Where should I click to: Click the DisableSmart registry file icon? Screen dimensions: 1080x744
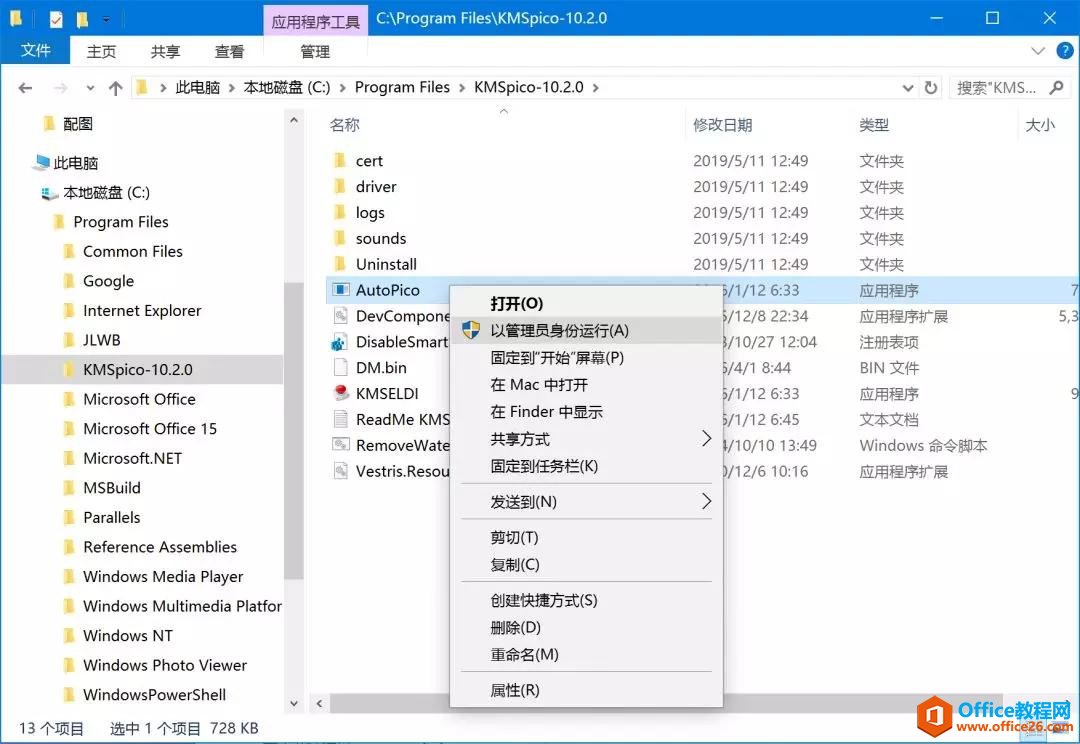click(340, 342)
